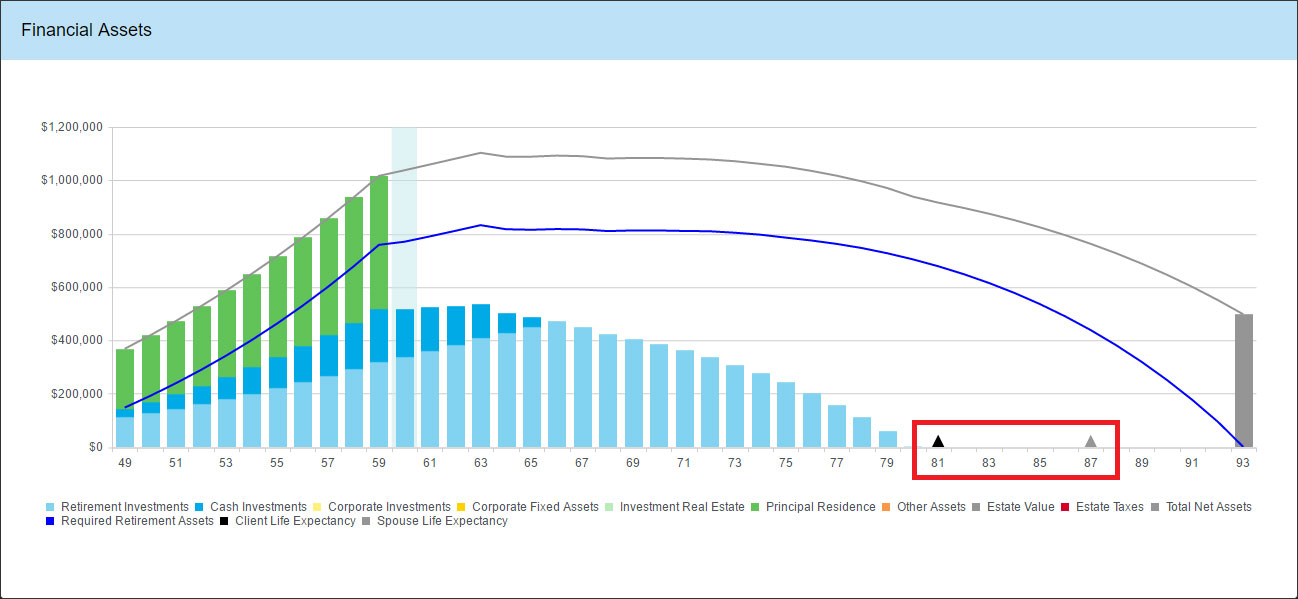Click the black Client Life Expectancy triangle marker
This screenshot has width=1298, height=599.
click(938, 441)
